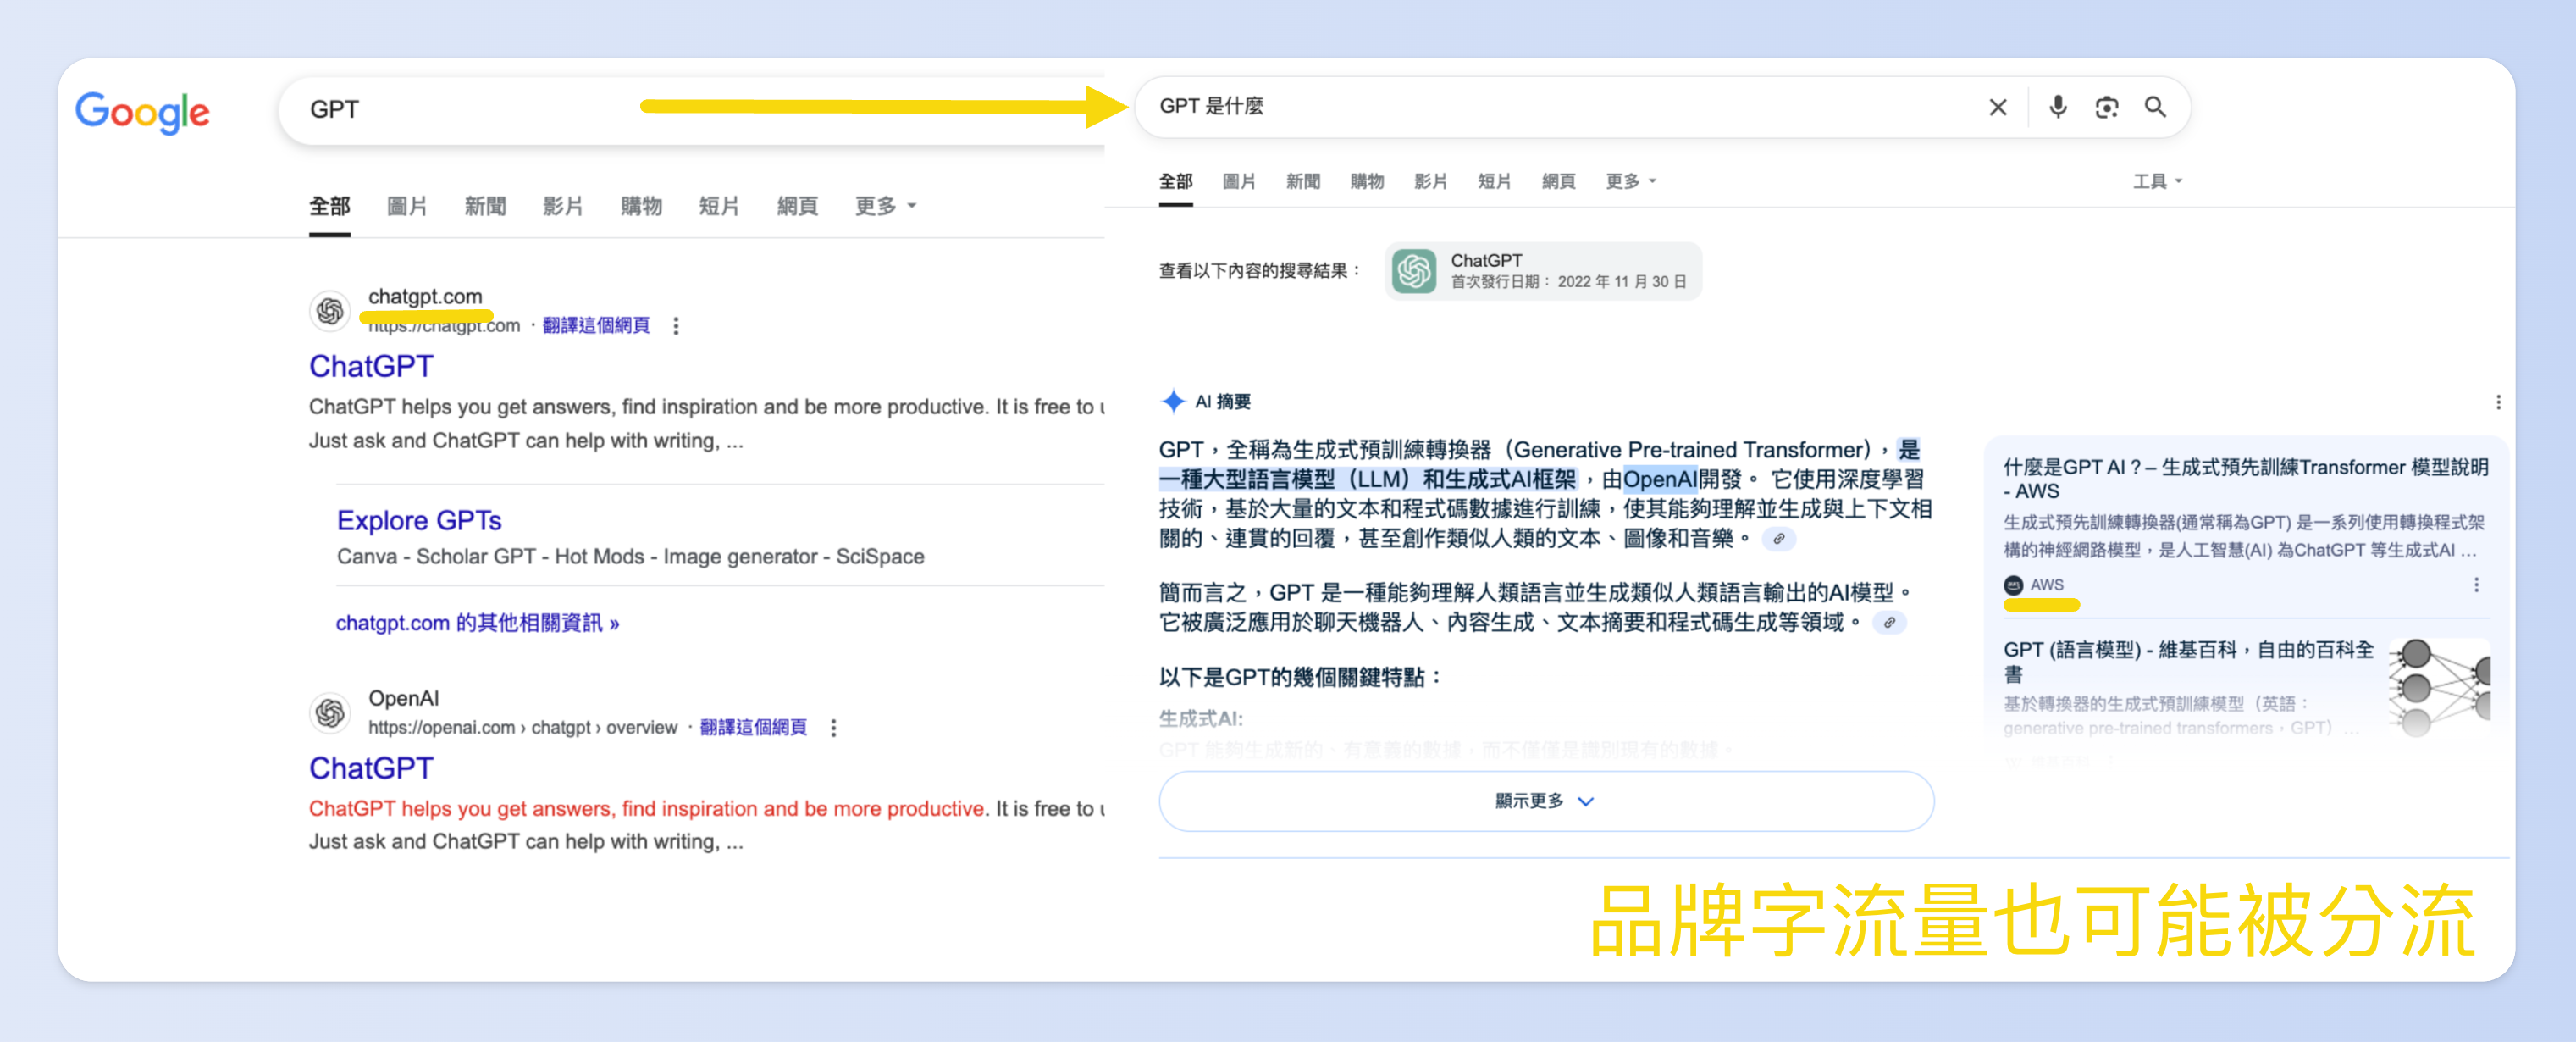This screenshot has width=2576, height=1042.
Task: Click Canva - Scholar GPT sitelink description
Action: [x=630, y=557]
